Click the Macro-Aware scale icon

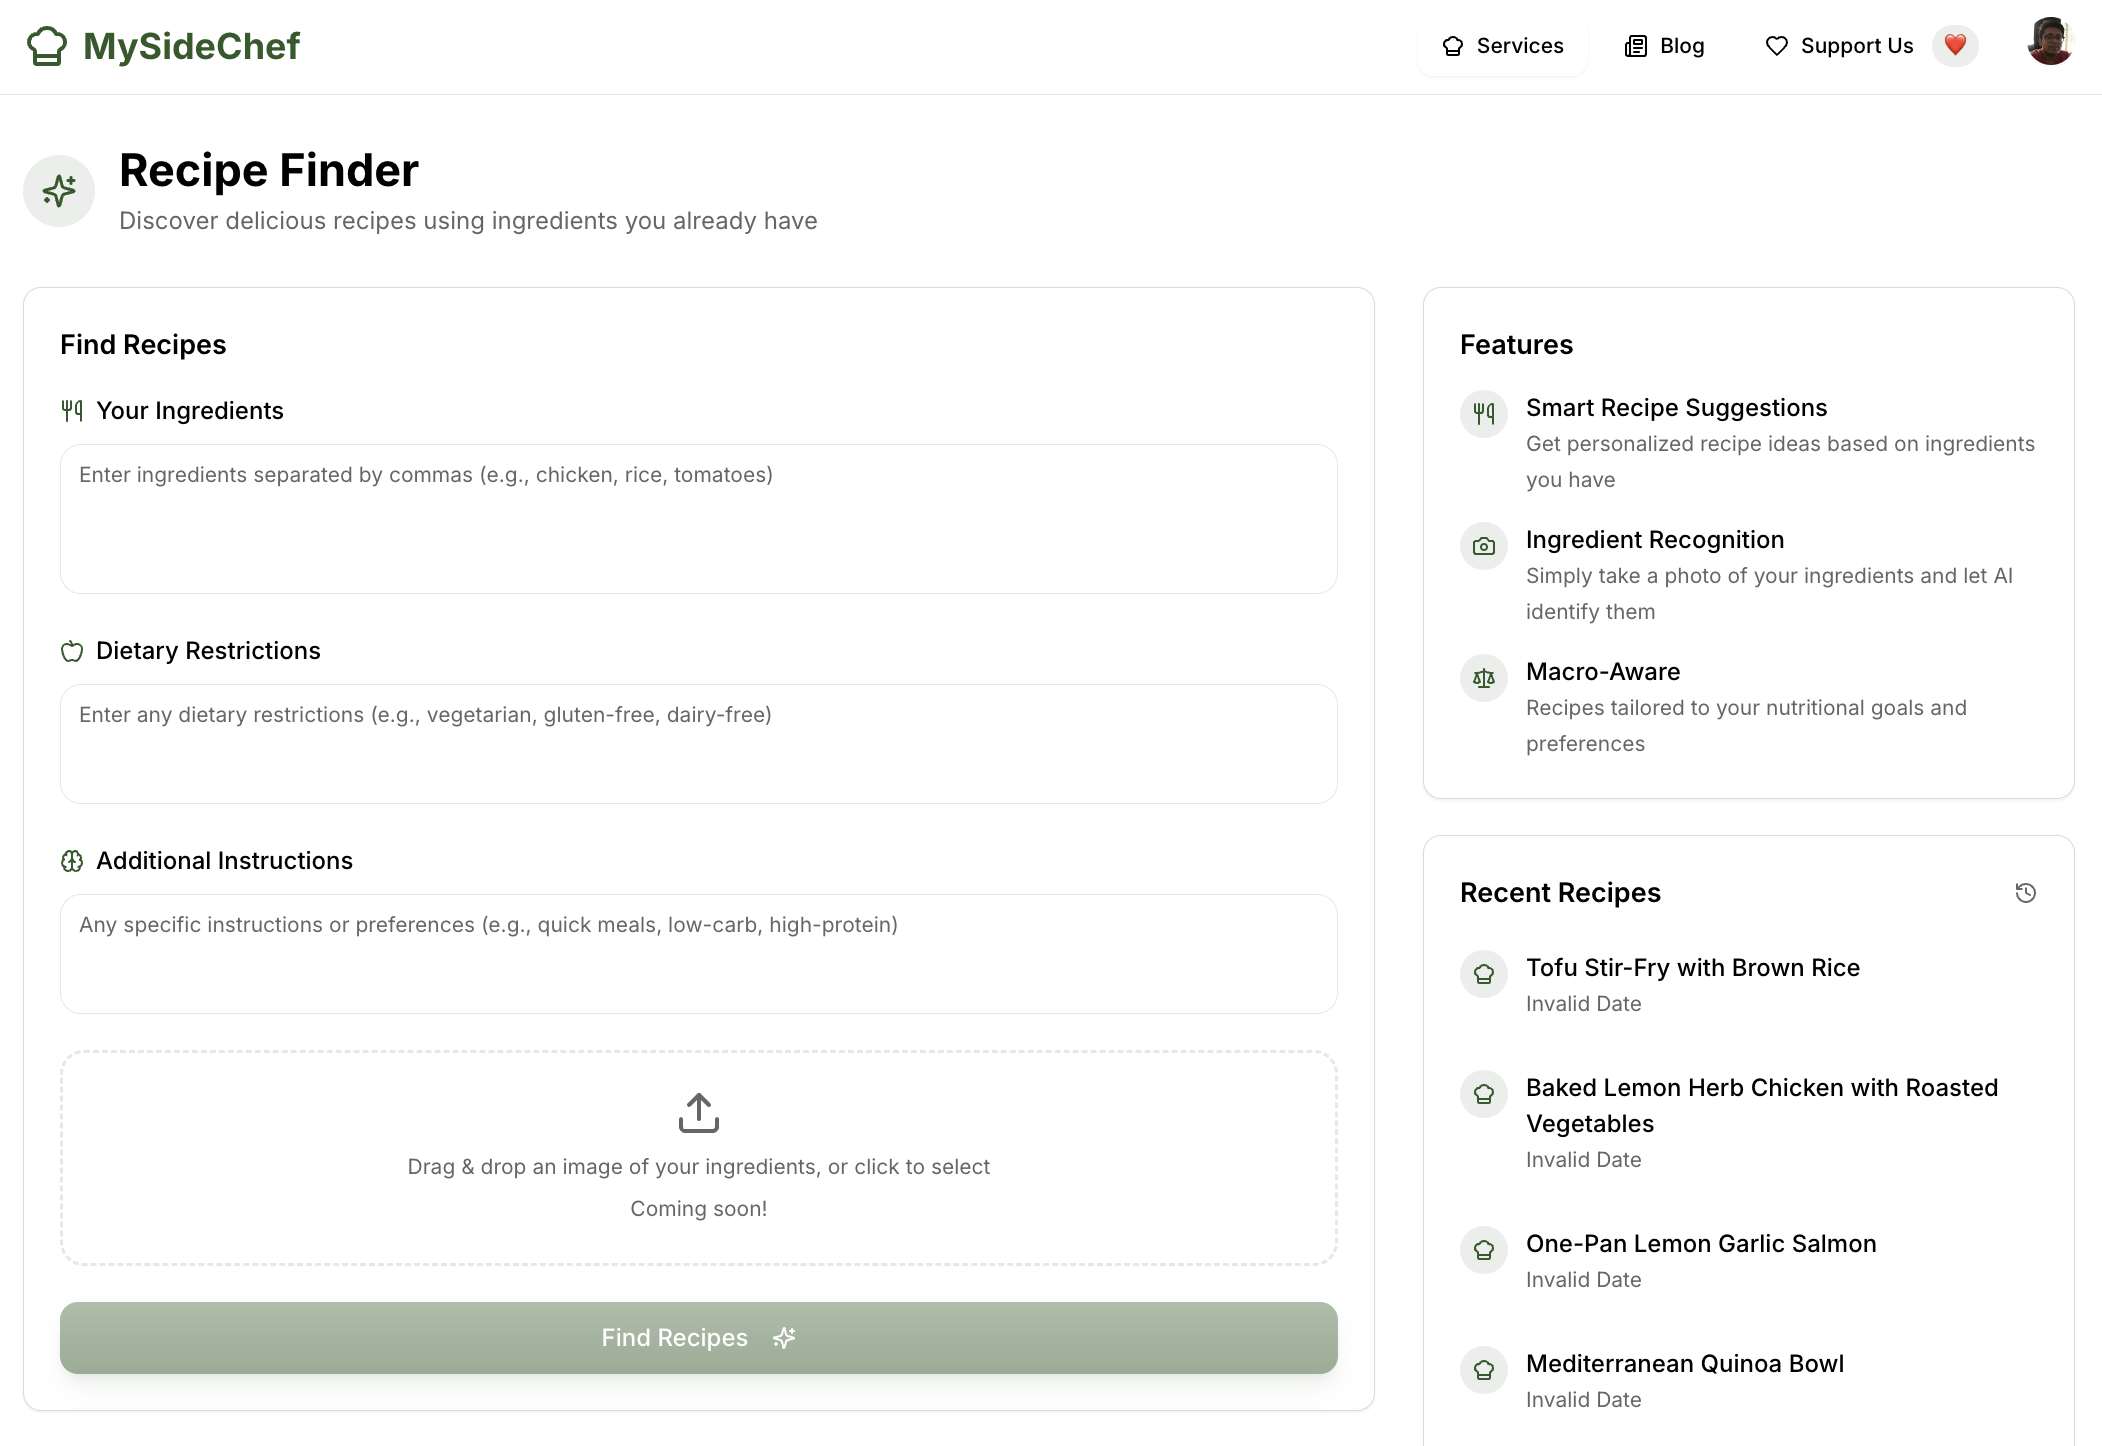click(1484, 678)
